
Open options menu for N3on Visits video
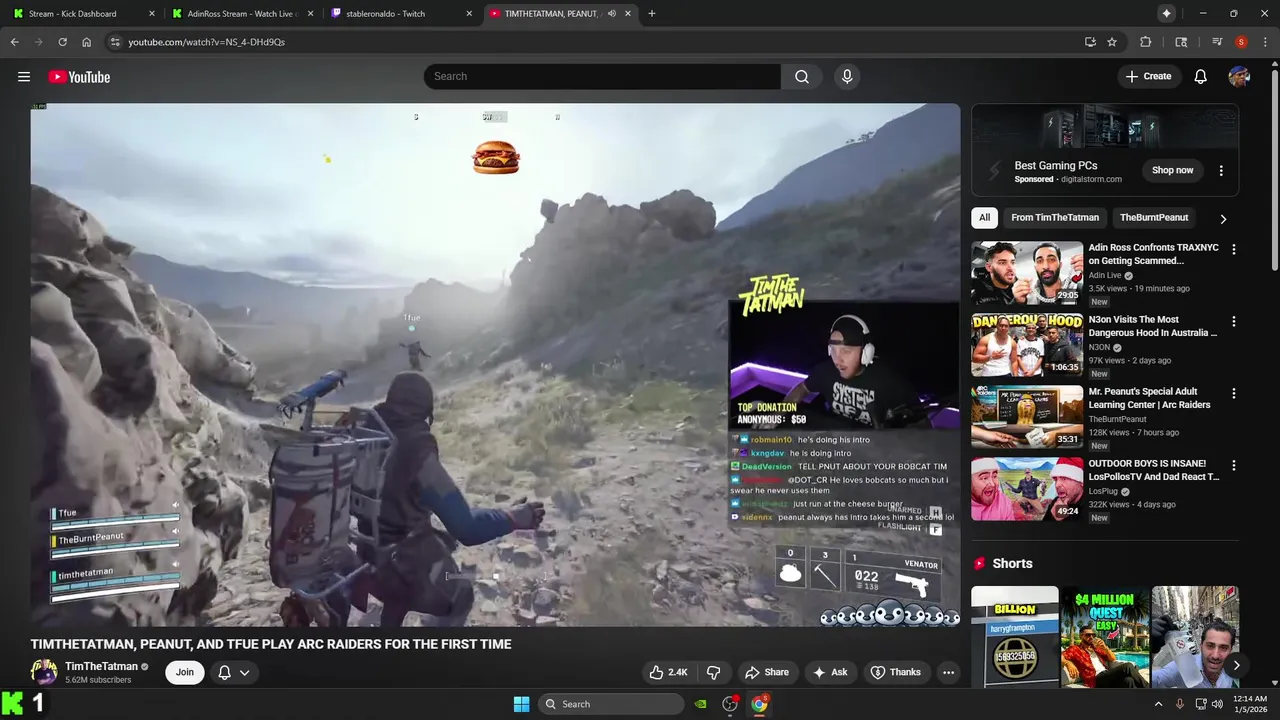coord(1233,322)
